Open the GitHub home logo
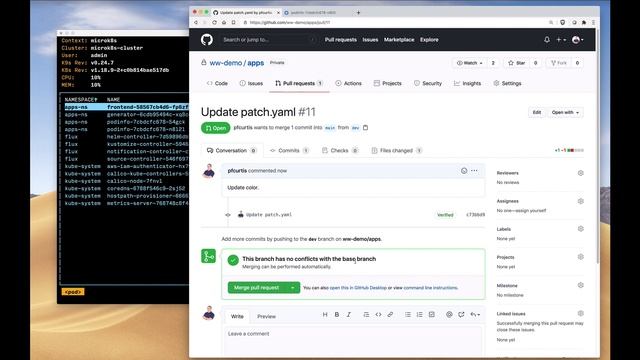Viewport: 640px width, 360px height. (207, 40)
